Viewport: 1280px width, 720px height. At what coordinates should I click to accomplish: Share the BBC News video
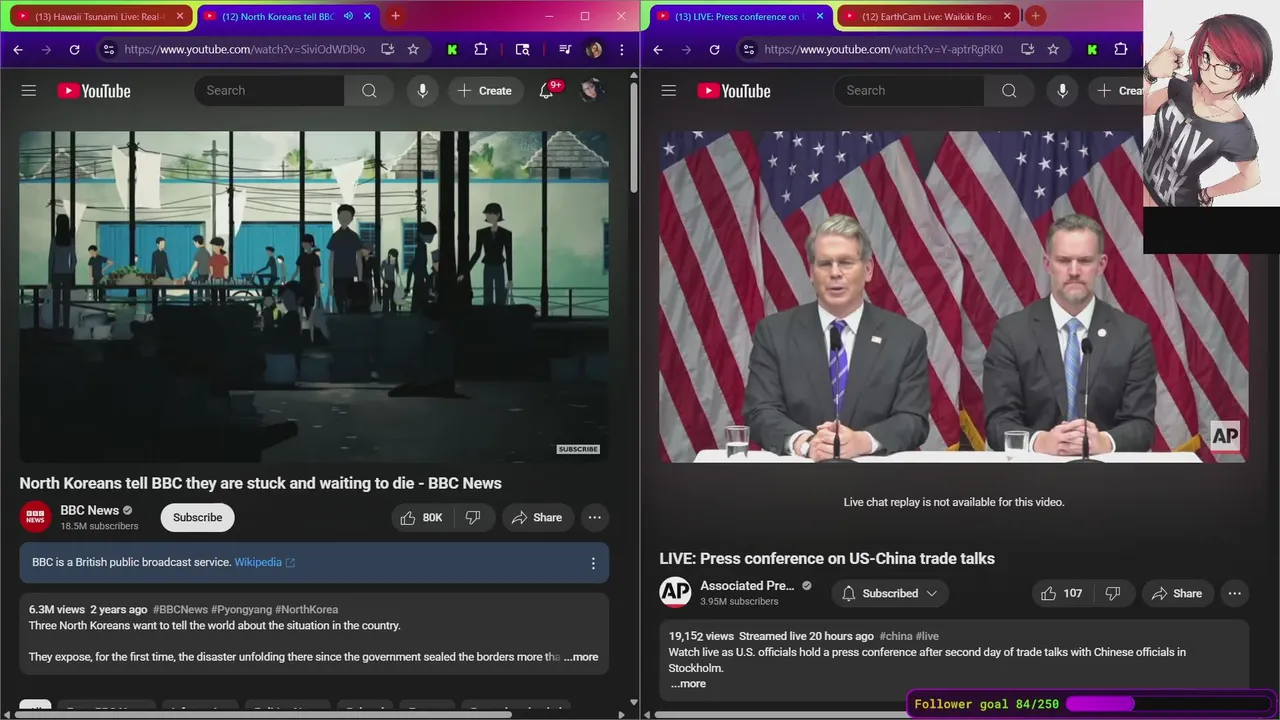(x=537, y=518)
